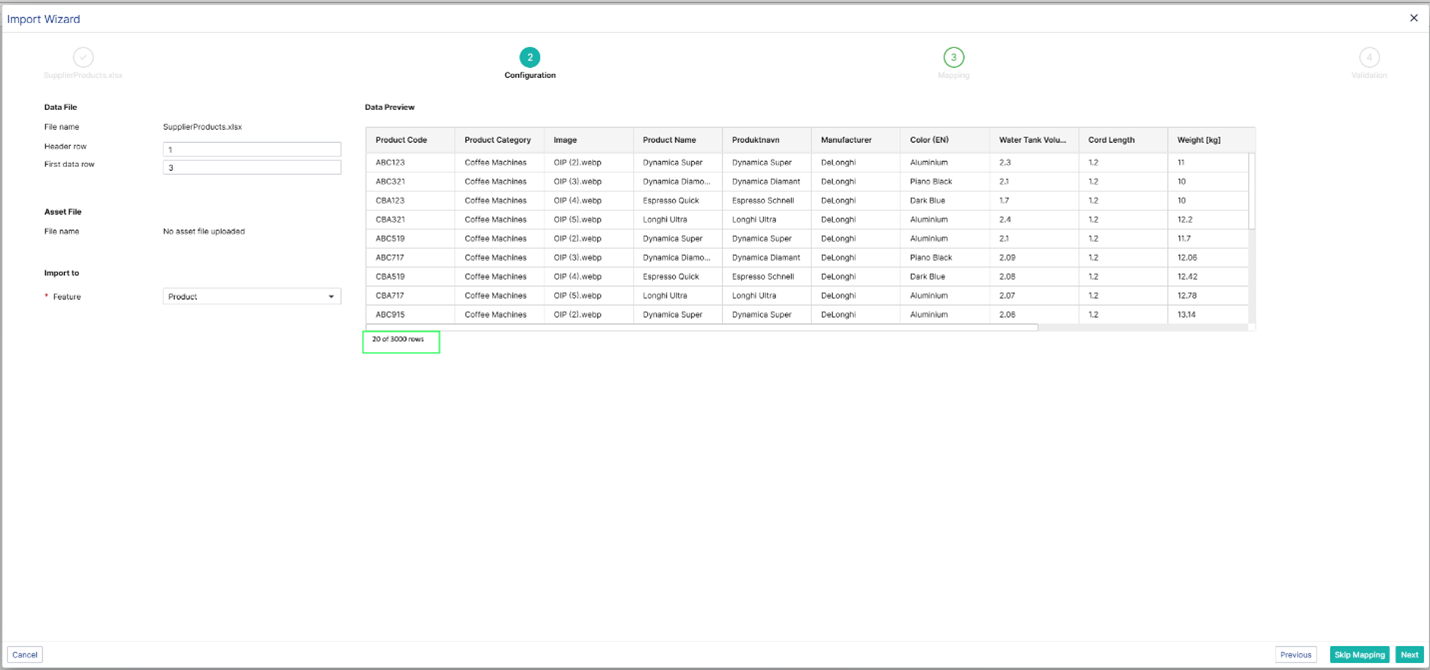This screenshot has height=670, width=1430.
Task: Click the Product Name column header
Action: (x=677, y=140)
